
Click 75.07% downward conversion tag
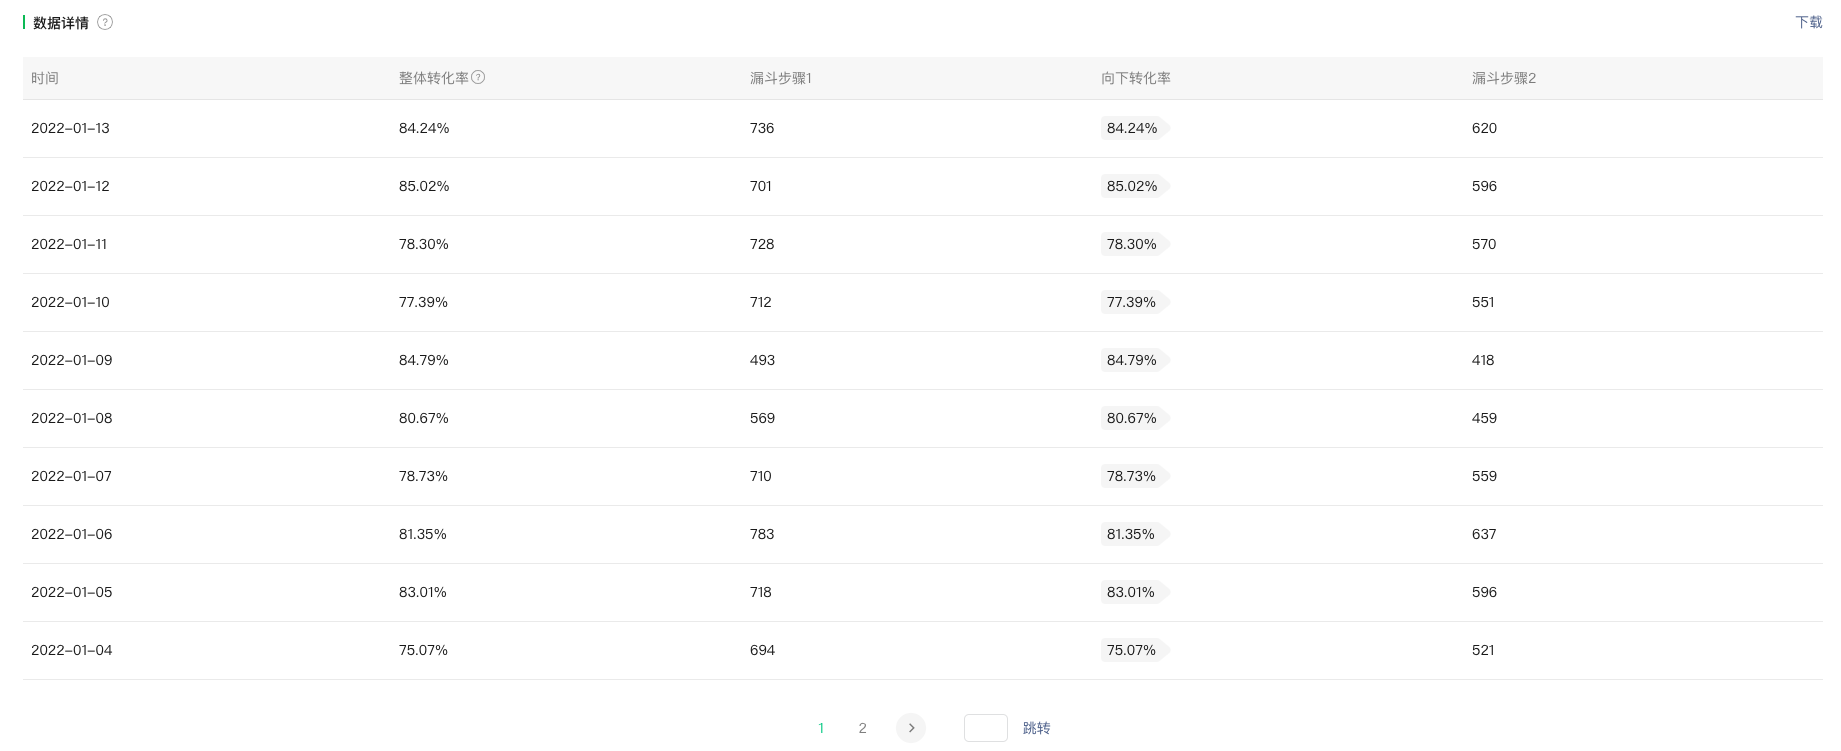click(x=1131, y=650)
